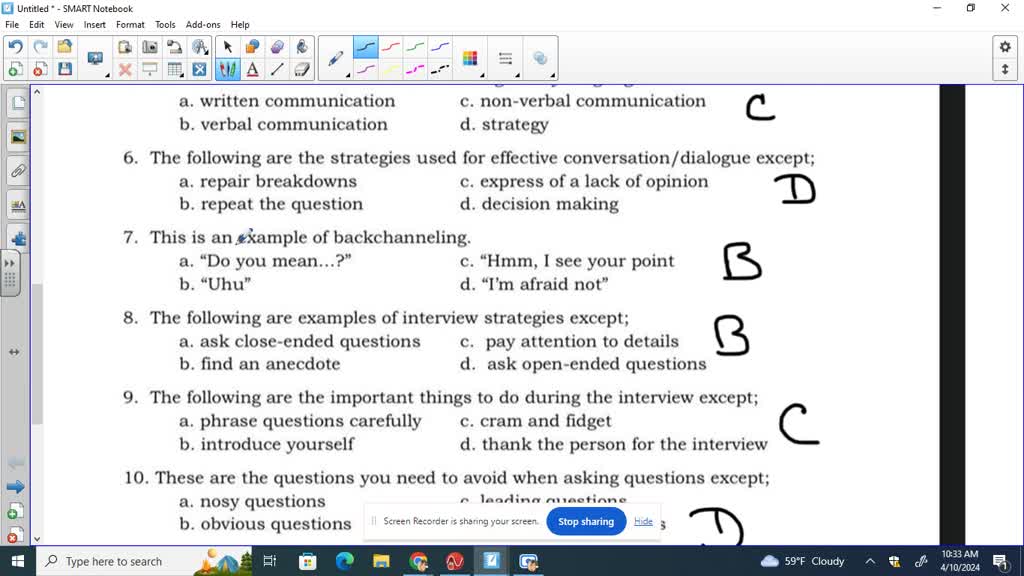The height and width of the screenshot is (576, 1024).
Task: Open the Add-ons menu
Action: pos(203,24)
